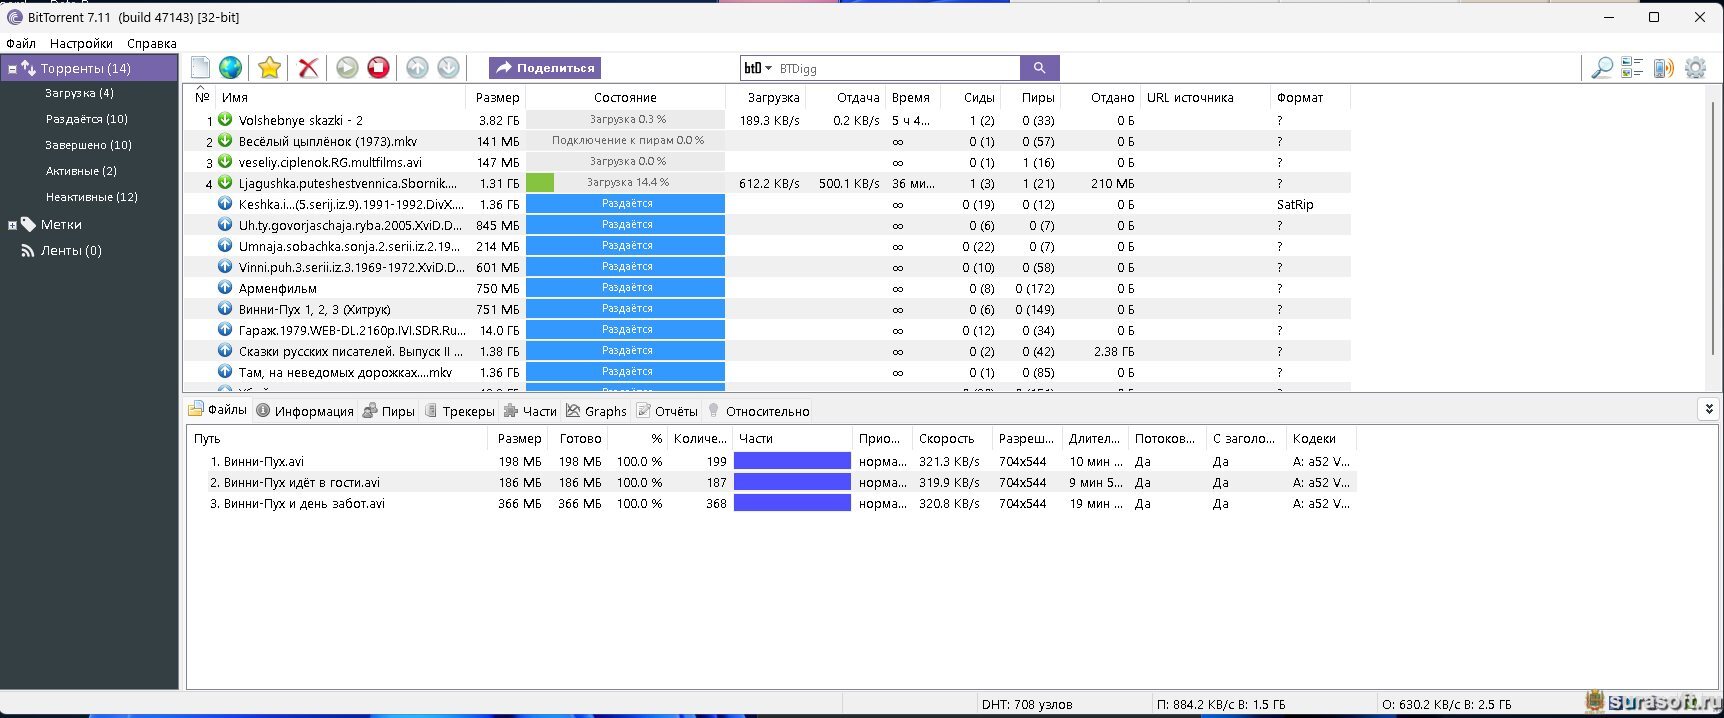Select Завершено (10) in the sidebar
Screen dimensions: 1724x718
pos(88,145)
